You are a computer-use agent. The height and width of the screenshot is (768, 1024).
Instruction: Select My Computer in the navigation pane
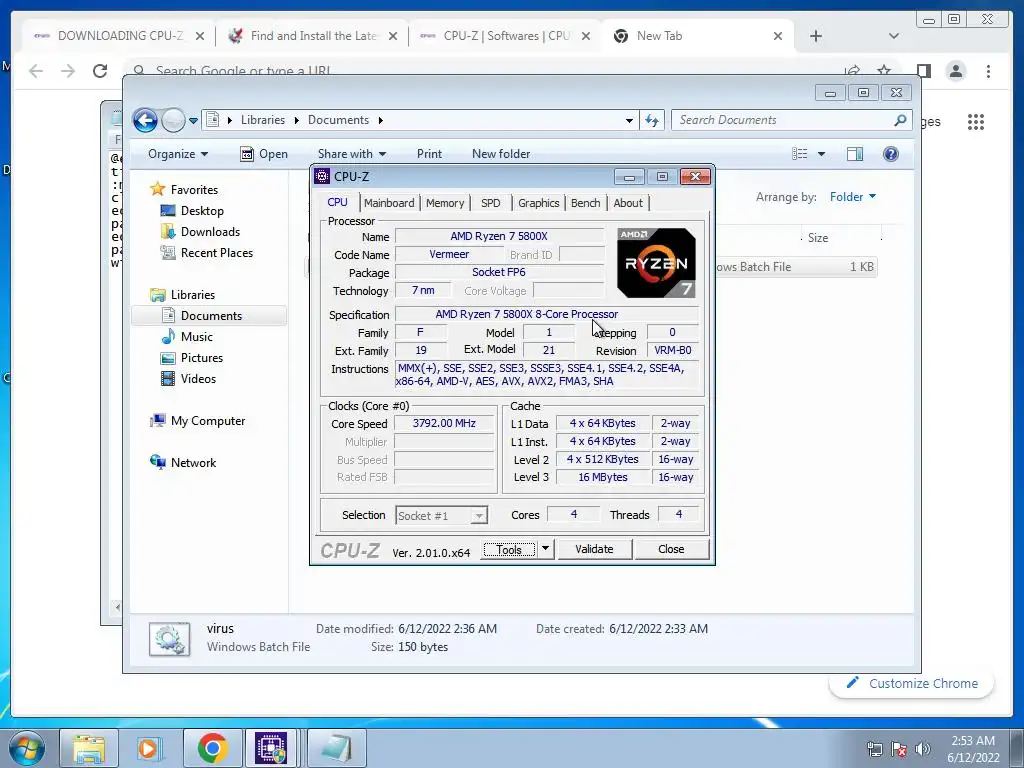[208, 421]
